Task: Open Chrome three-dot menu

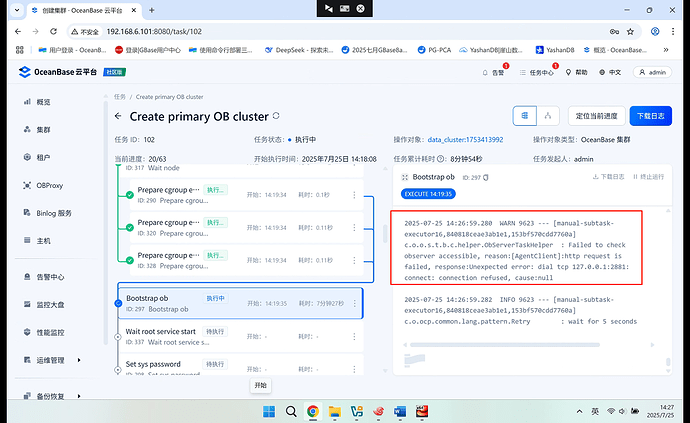Action: [x=672, y=32]
